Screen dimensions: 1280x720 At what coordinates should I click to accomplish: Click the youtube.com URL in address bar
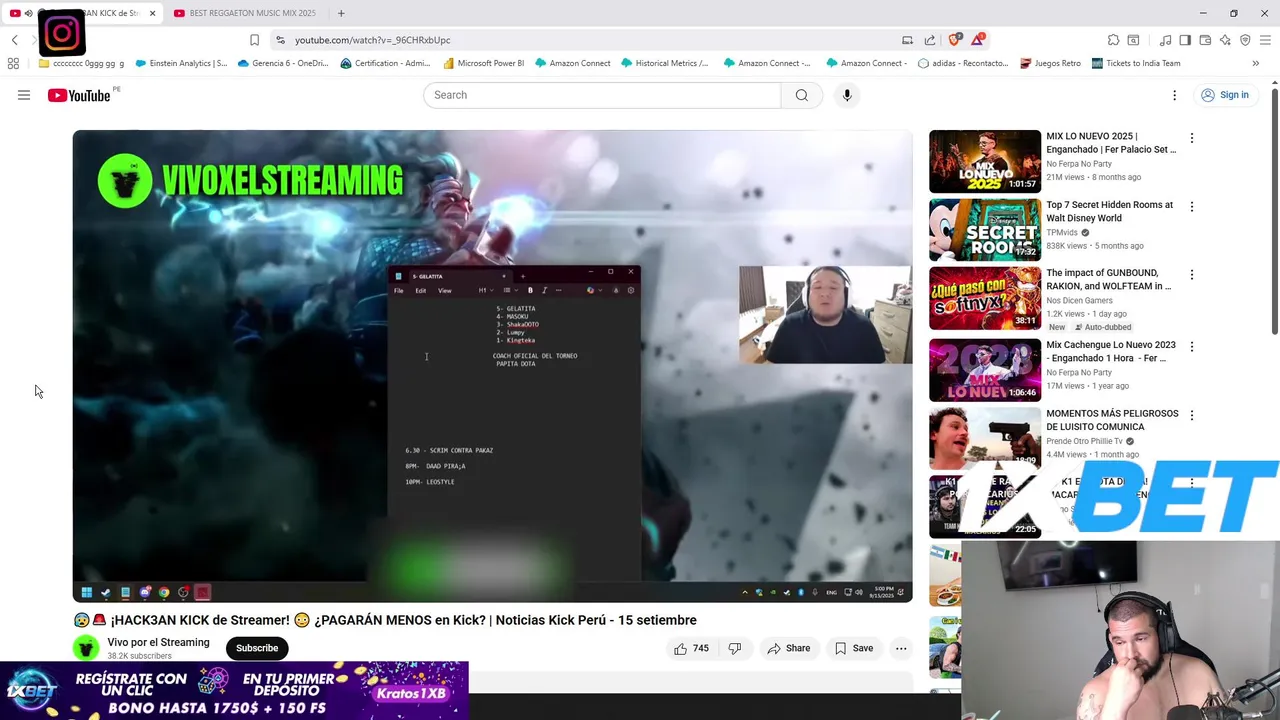pyautogui.click(x=372, y=40)
